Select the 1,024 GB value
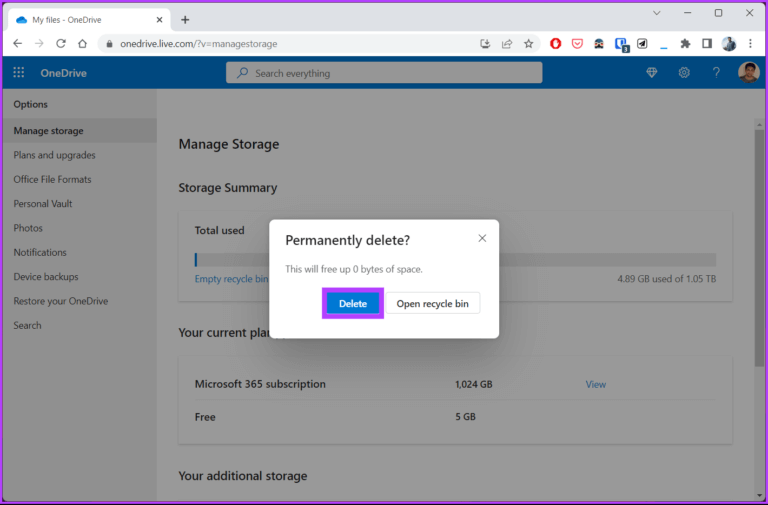The width and height of the screenshot is (768, 505). 474,385
